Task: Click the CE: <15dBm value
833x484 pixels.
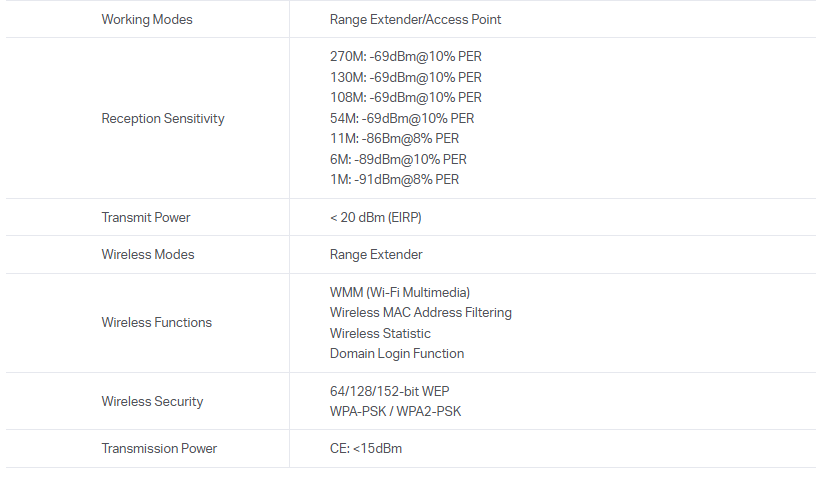Action: pos(365,449)
